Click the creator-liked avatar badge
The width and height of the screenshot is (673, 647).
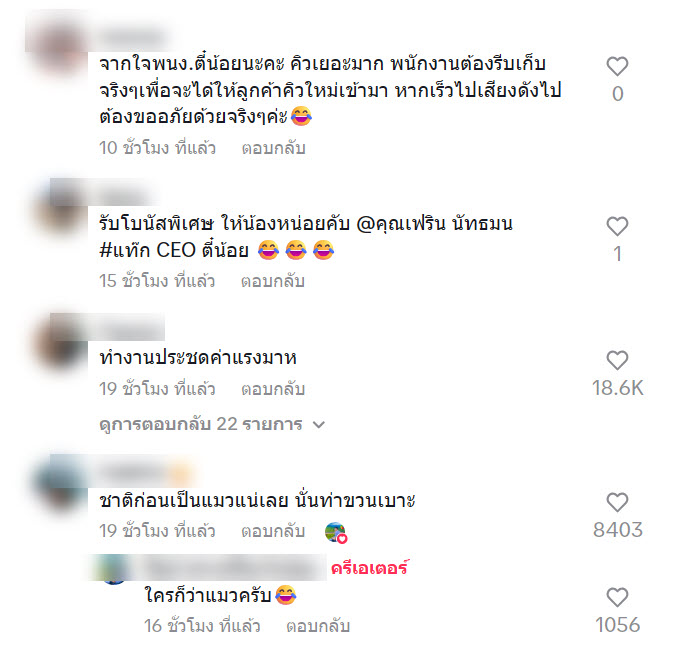pos(336,532)
